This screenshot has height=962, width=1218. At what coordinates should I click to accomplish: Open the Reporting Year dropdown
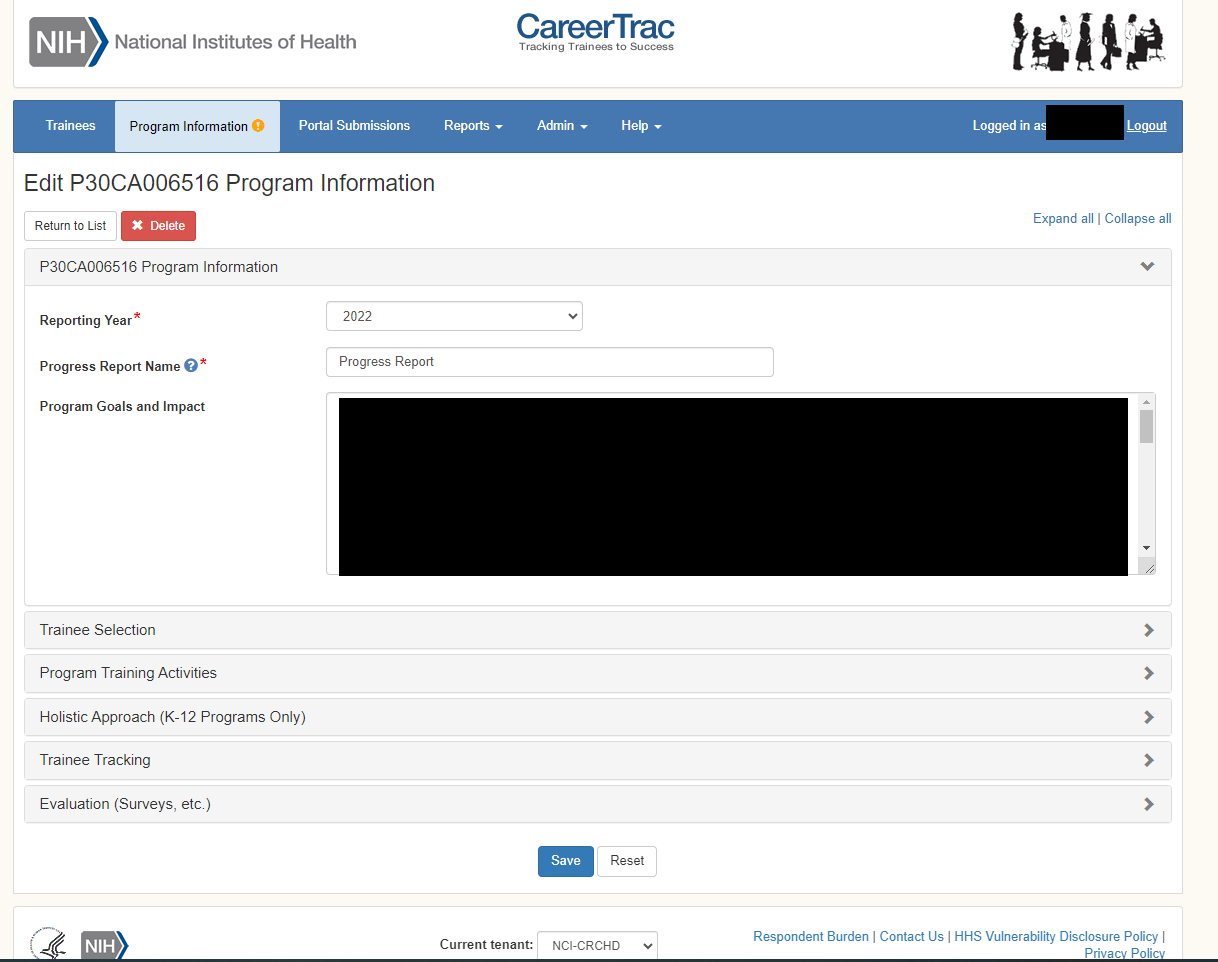pos(454,316)
